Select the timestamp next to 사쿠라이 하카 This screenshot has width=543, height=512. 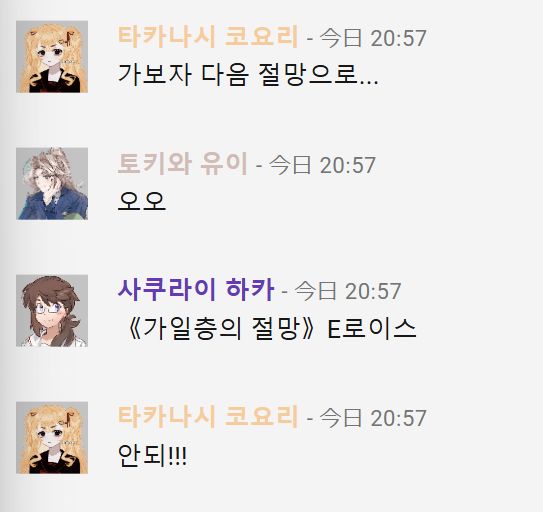coord(348,291)
